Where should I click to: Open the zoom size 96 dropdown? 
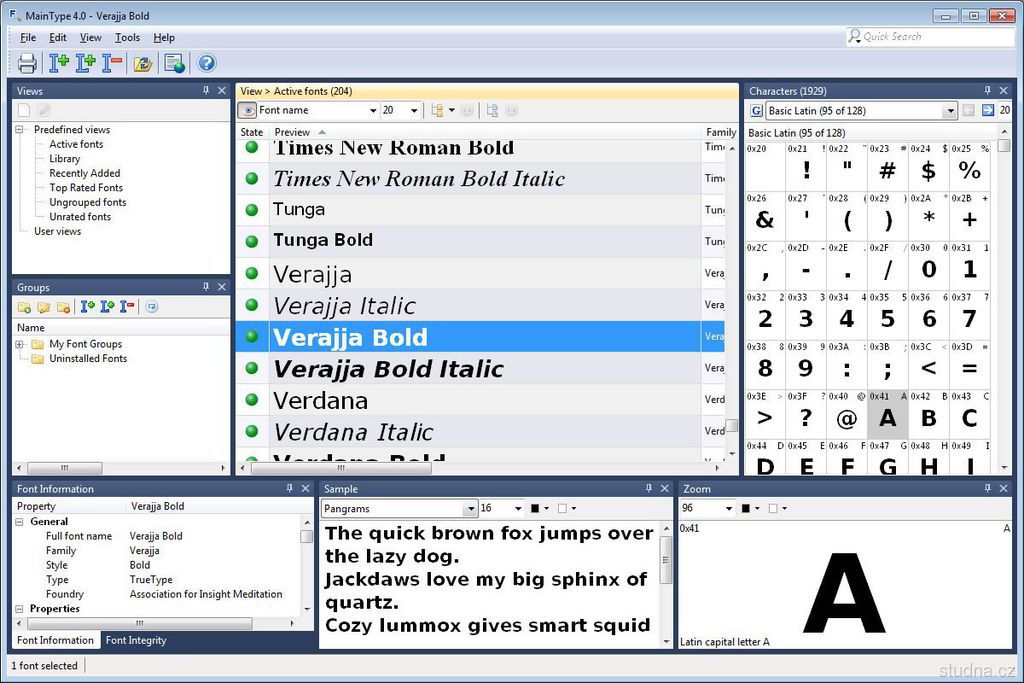pyautogui.click(x=729, y=509)
